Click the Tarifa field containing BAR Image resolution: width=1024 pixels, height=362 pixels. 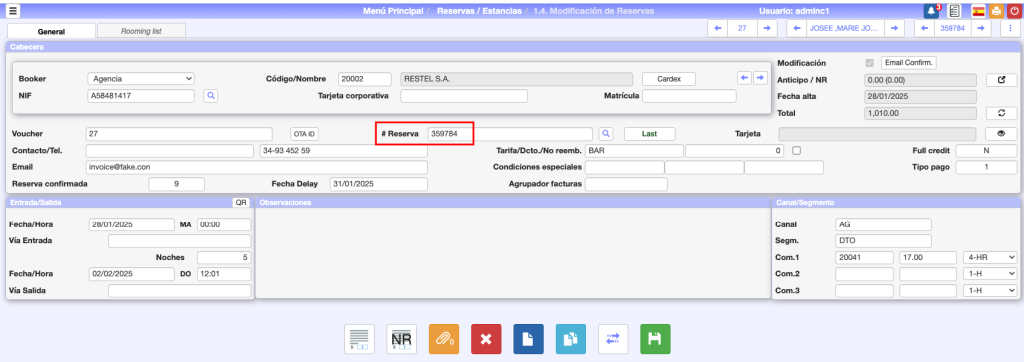tap(634, 151)
